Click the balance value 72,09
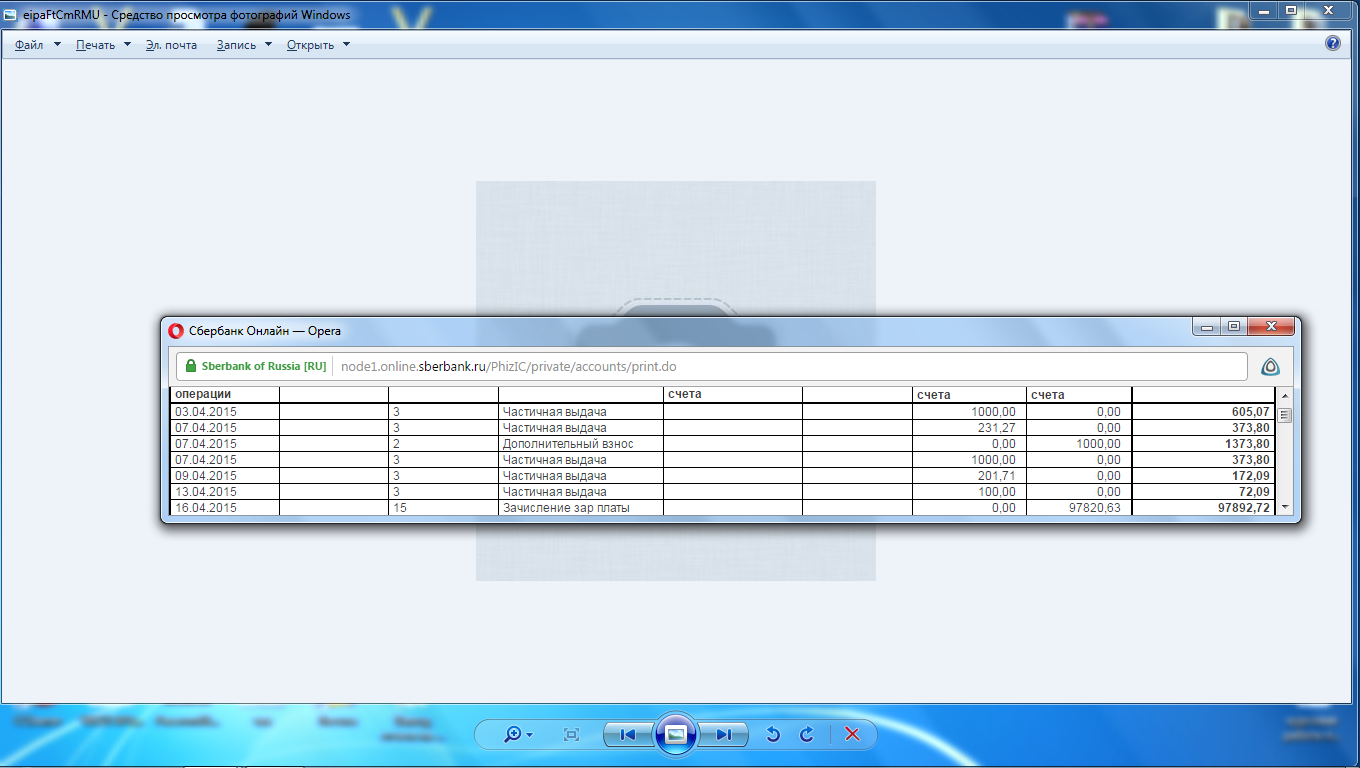 tap(1254, 492)
